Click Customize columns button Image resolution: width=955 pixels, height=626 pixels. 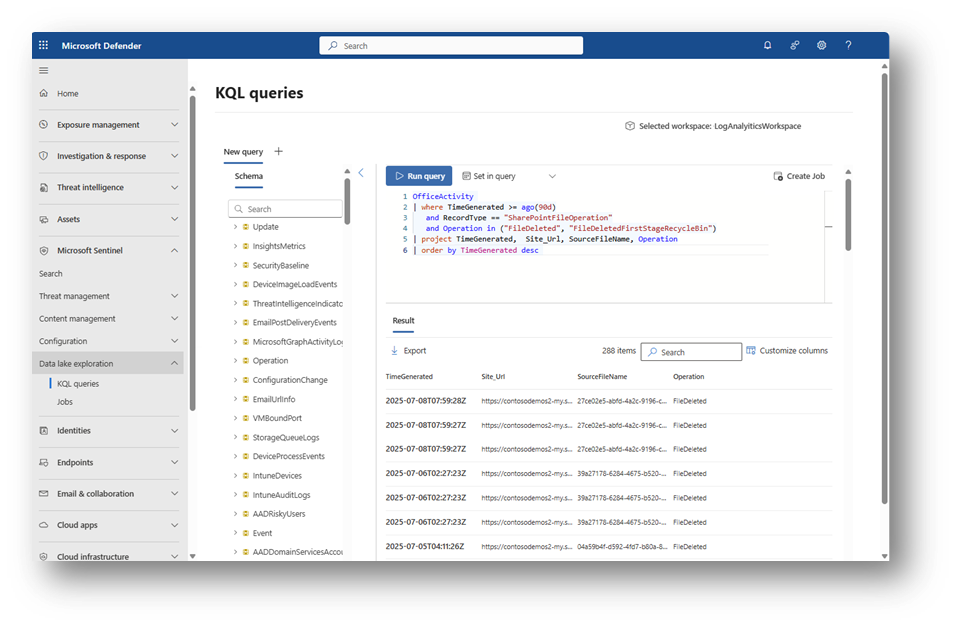(x=787, y=351)
